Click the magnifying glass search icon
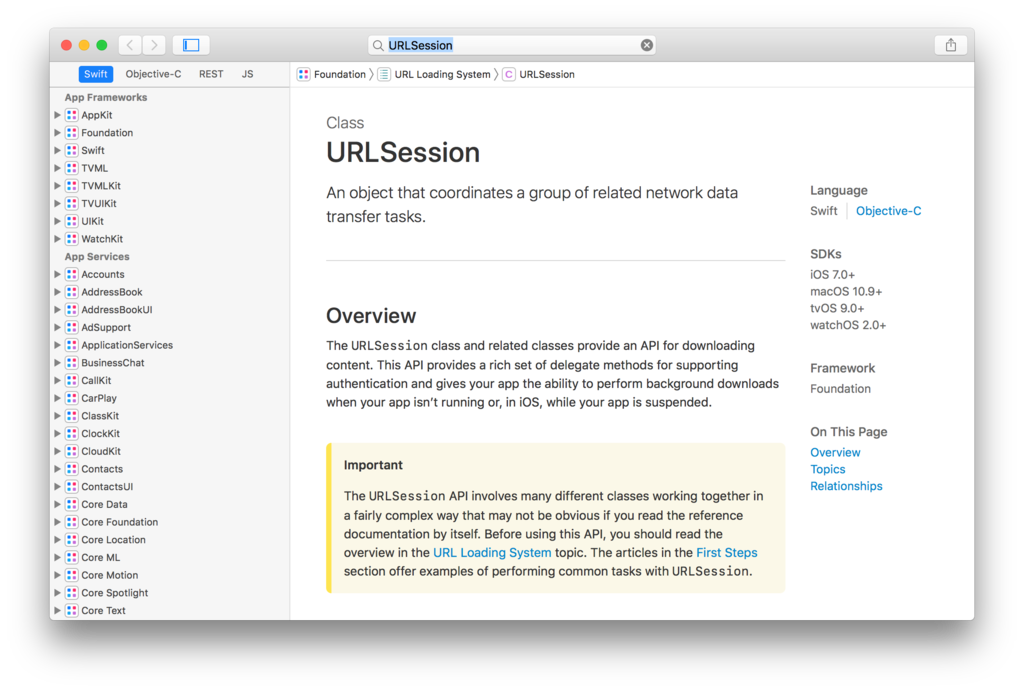Viewport: 1024px width, 691px height. (x=378, y=45)
